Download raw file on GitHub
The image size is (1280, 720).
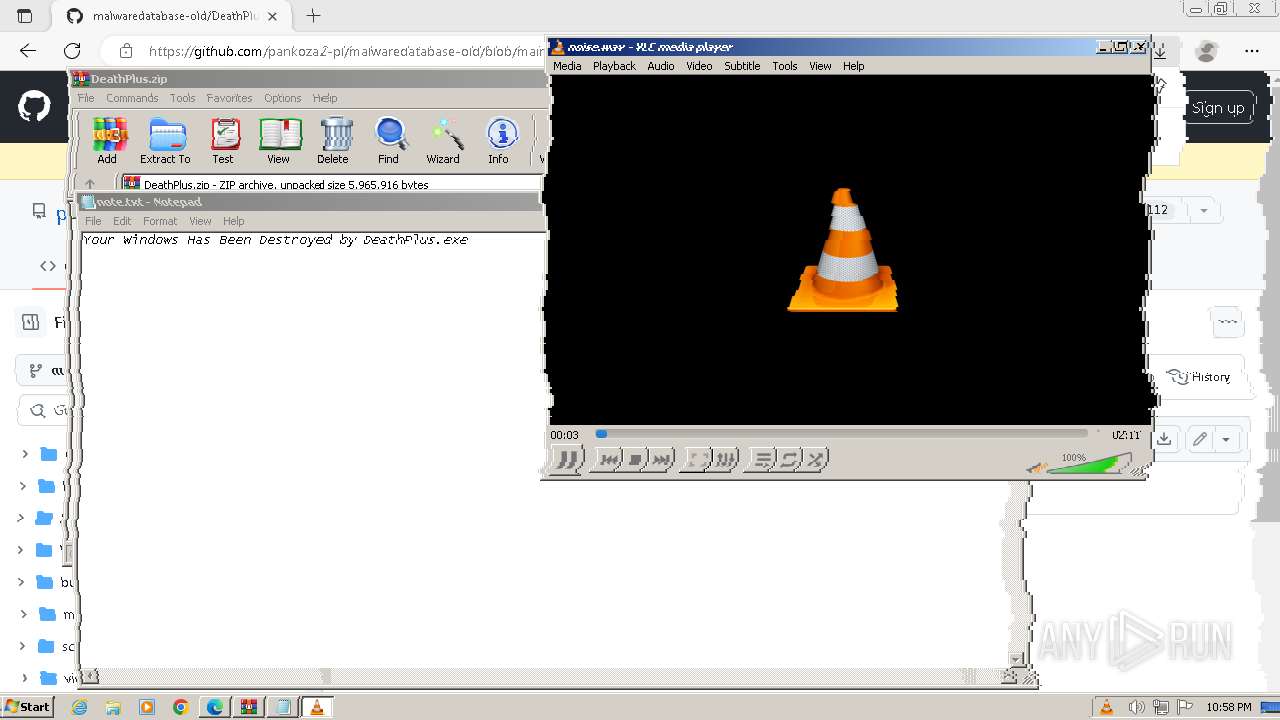tap(1164, 439)
